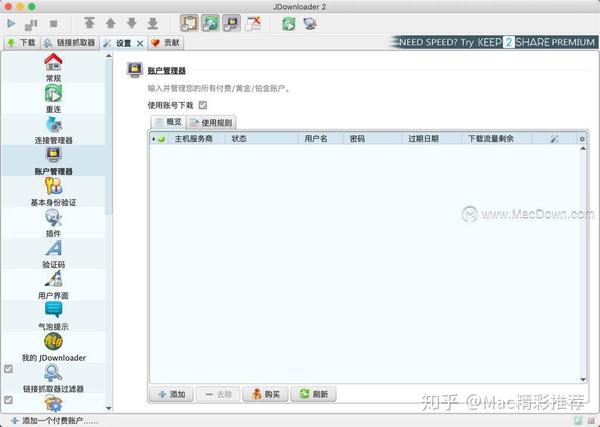This screenshot has width=600, height=427.
Task: Toggle checkbox beside 链接抓取器过滤器
Action: pyautogui.click(x=8, y=369)
